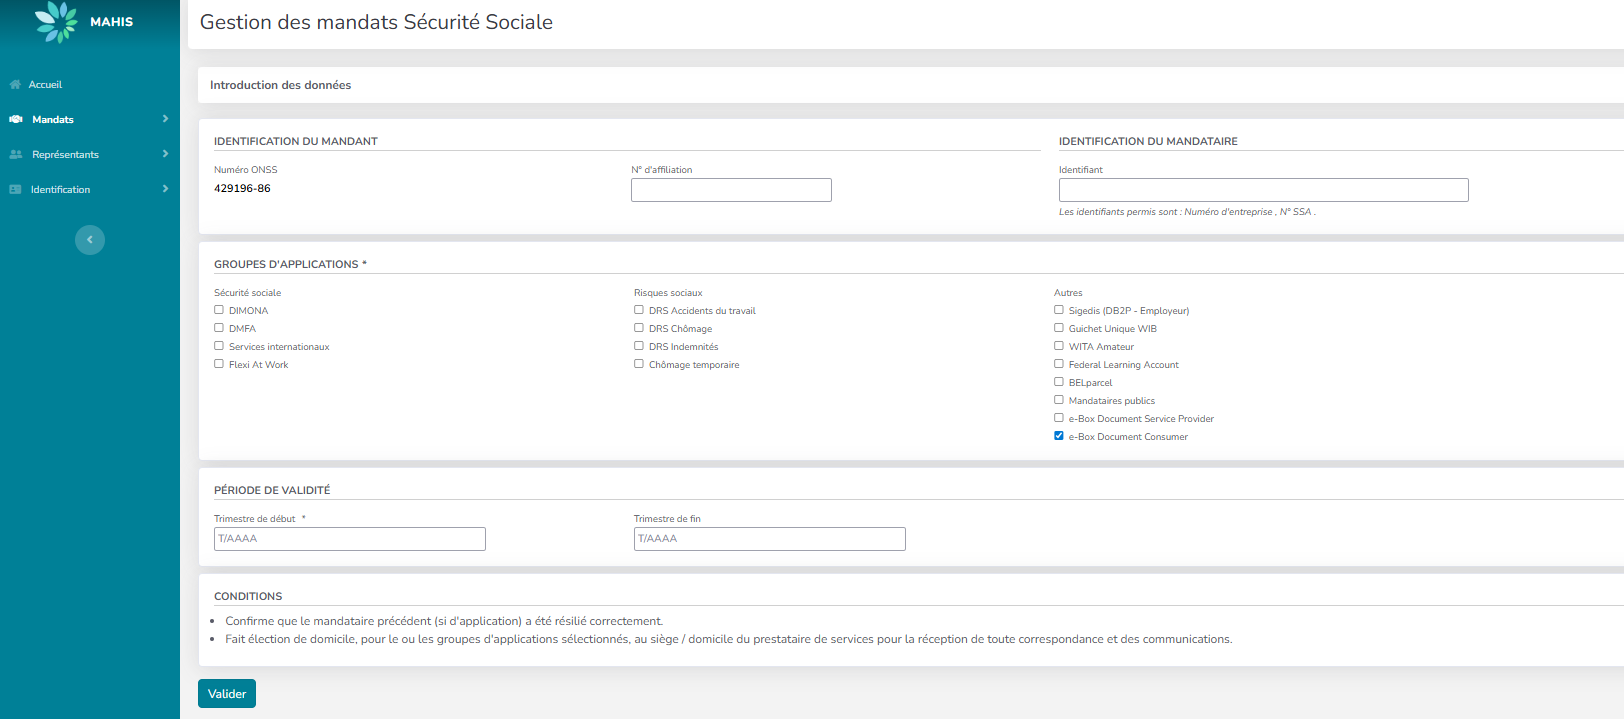Focus the Identifiant input field
Image resolution: width=1624 pixels, height=719 pixels.
[x=1264, y=190]
